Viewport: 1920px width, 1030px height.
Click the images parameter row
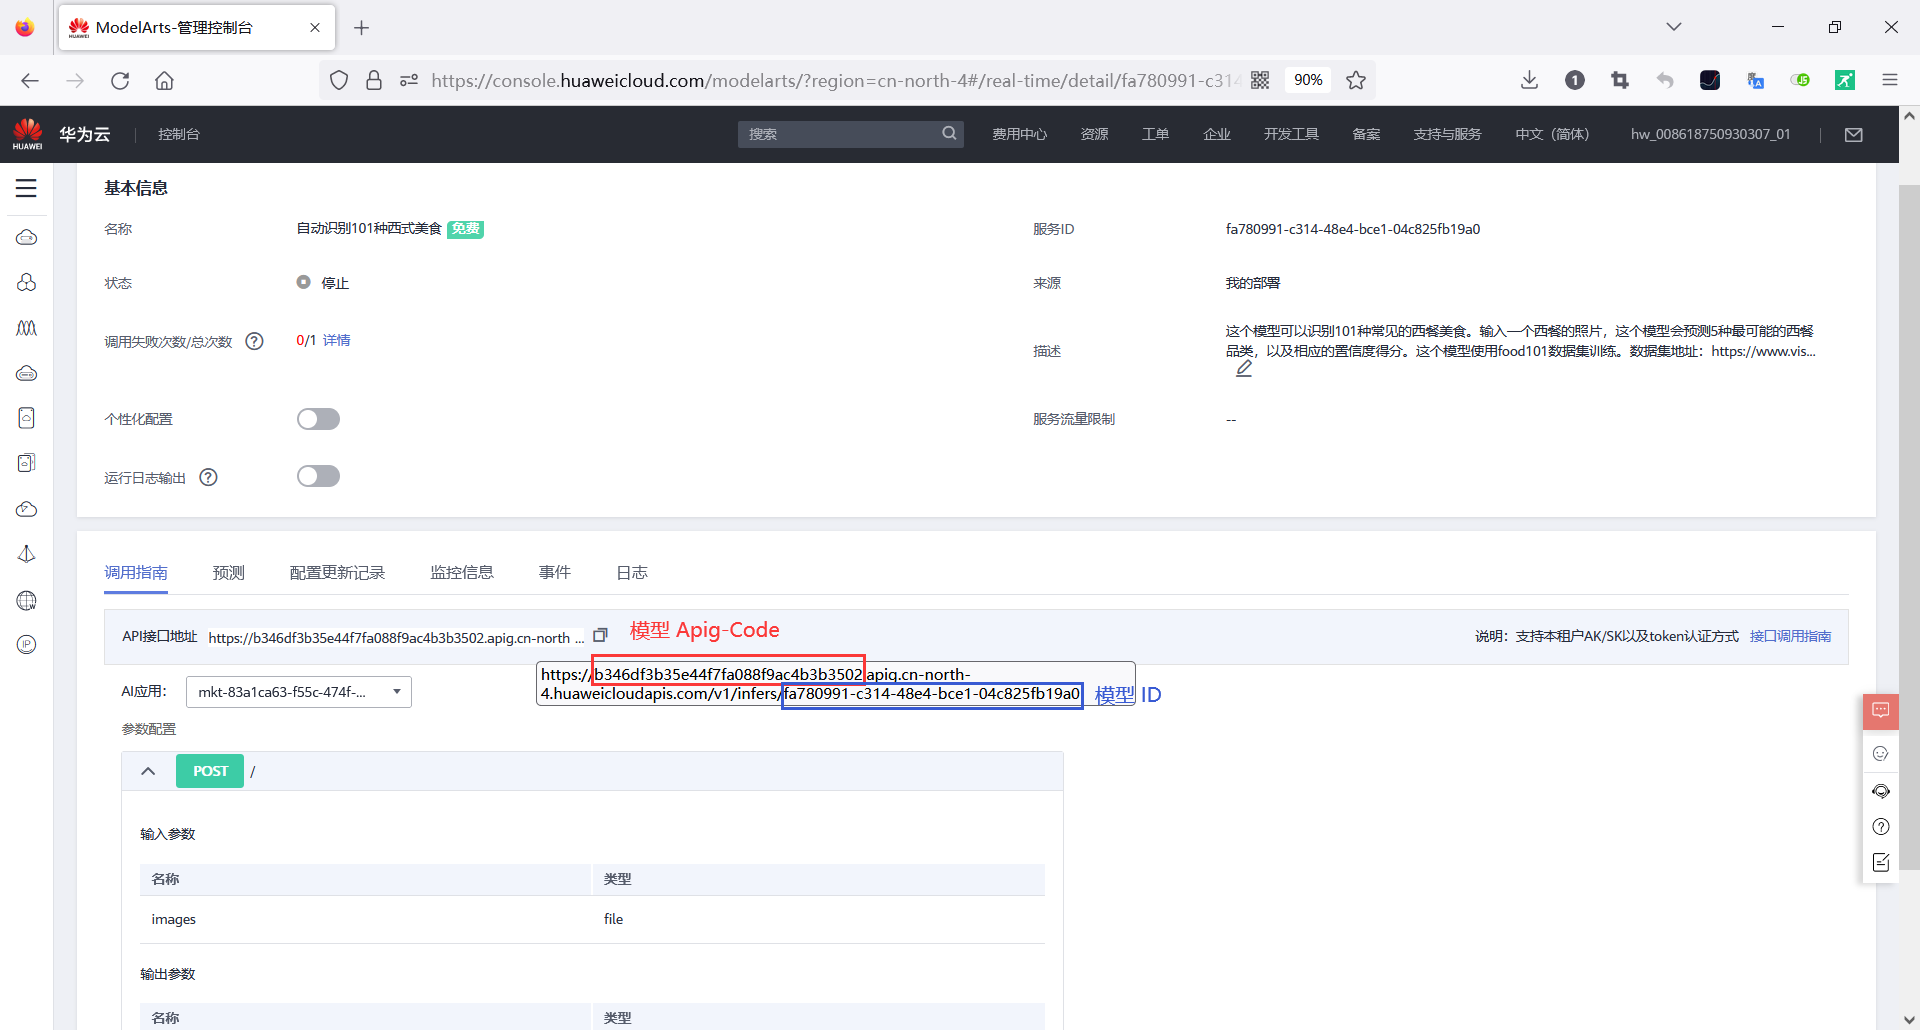592,919
